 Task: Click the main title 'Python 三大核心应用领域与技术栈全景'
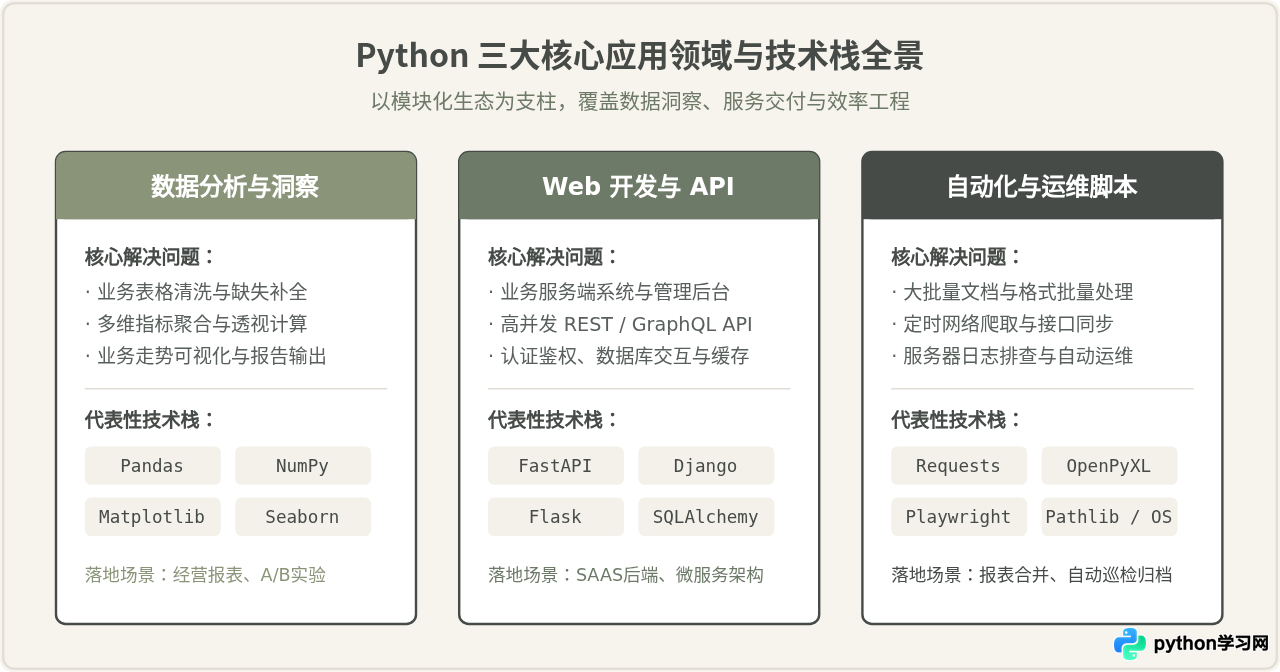click(x=640, y=56)
